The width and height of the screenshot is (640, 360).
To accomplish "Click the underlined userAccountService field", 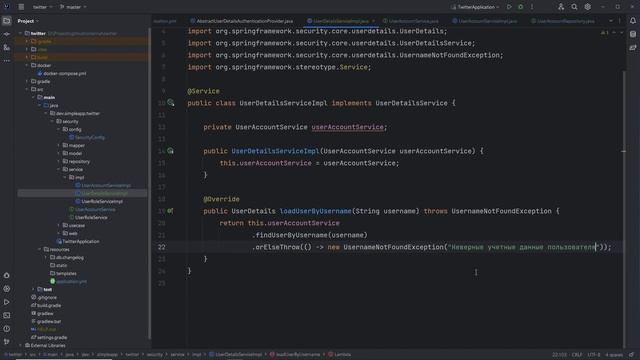I will [x=347, y=127].
